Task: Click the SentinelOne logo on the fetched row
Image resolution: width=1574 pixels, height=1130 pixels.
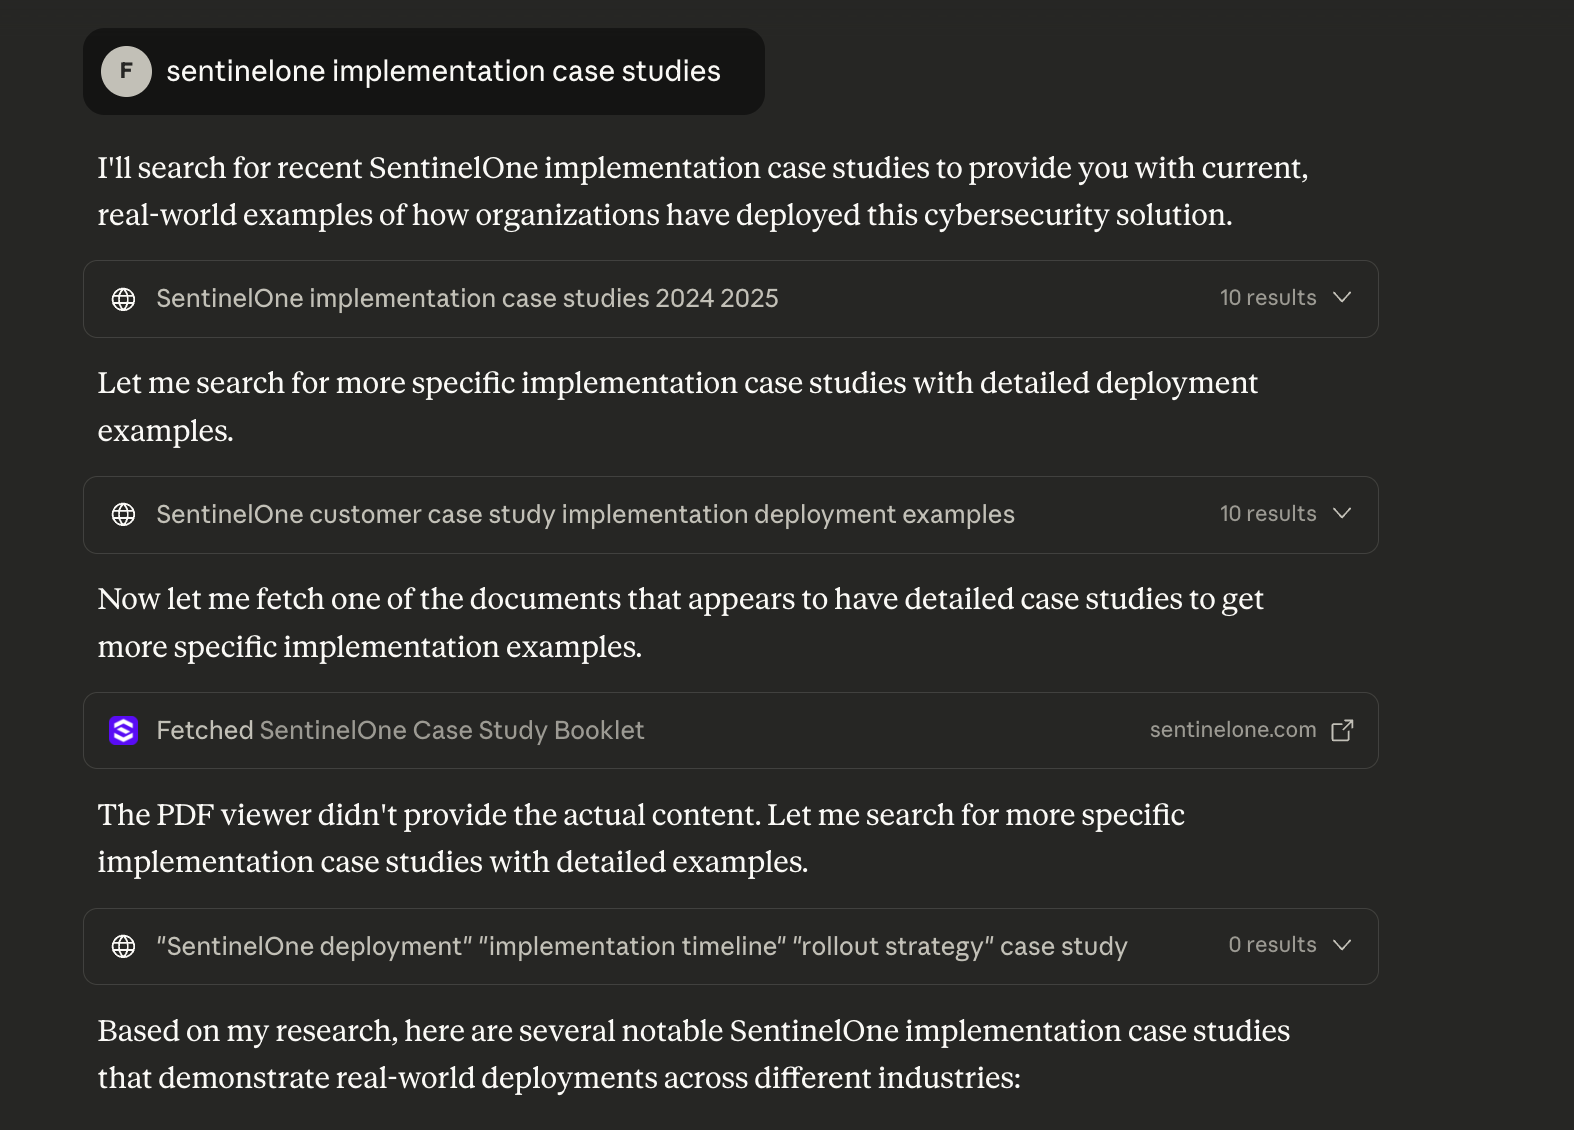Action: tap(124, 731)
